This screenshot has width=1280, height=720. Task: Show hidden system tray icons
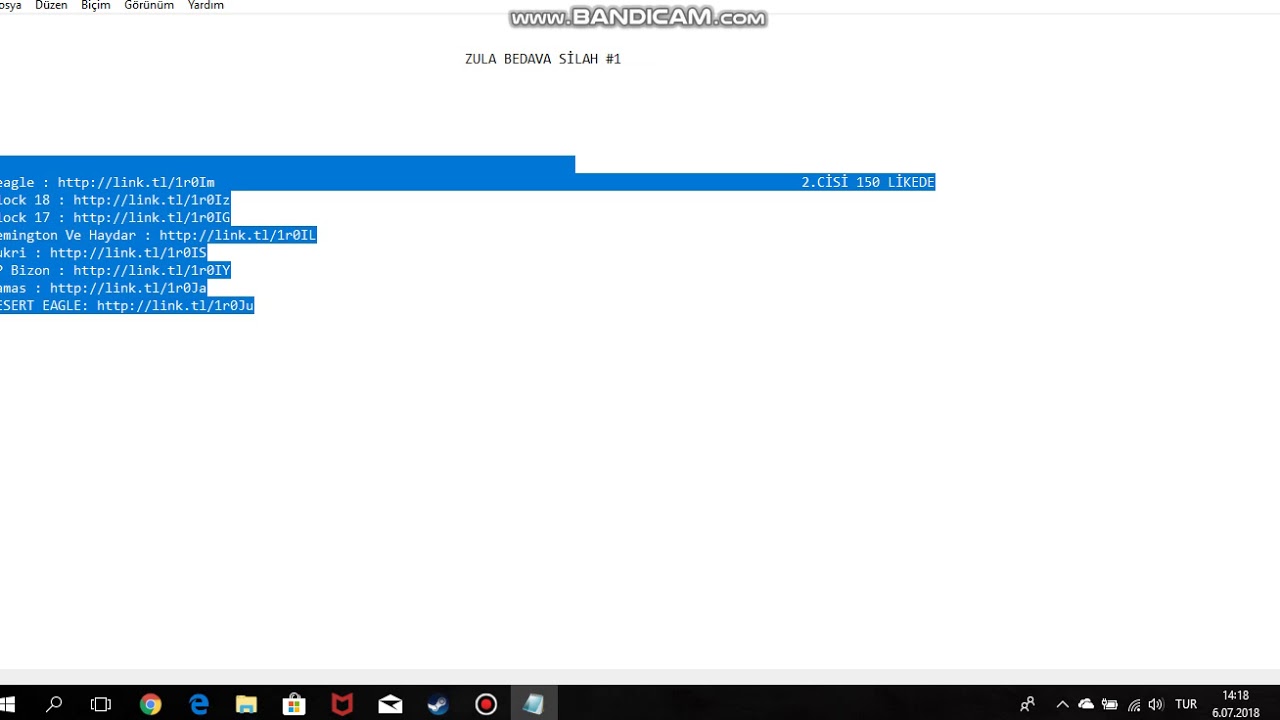(1062, 704)
